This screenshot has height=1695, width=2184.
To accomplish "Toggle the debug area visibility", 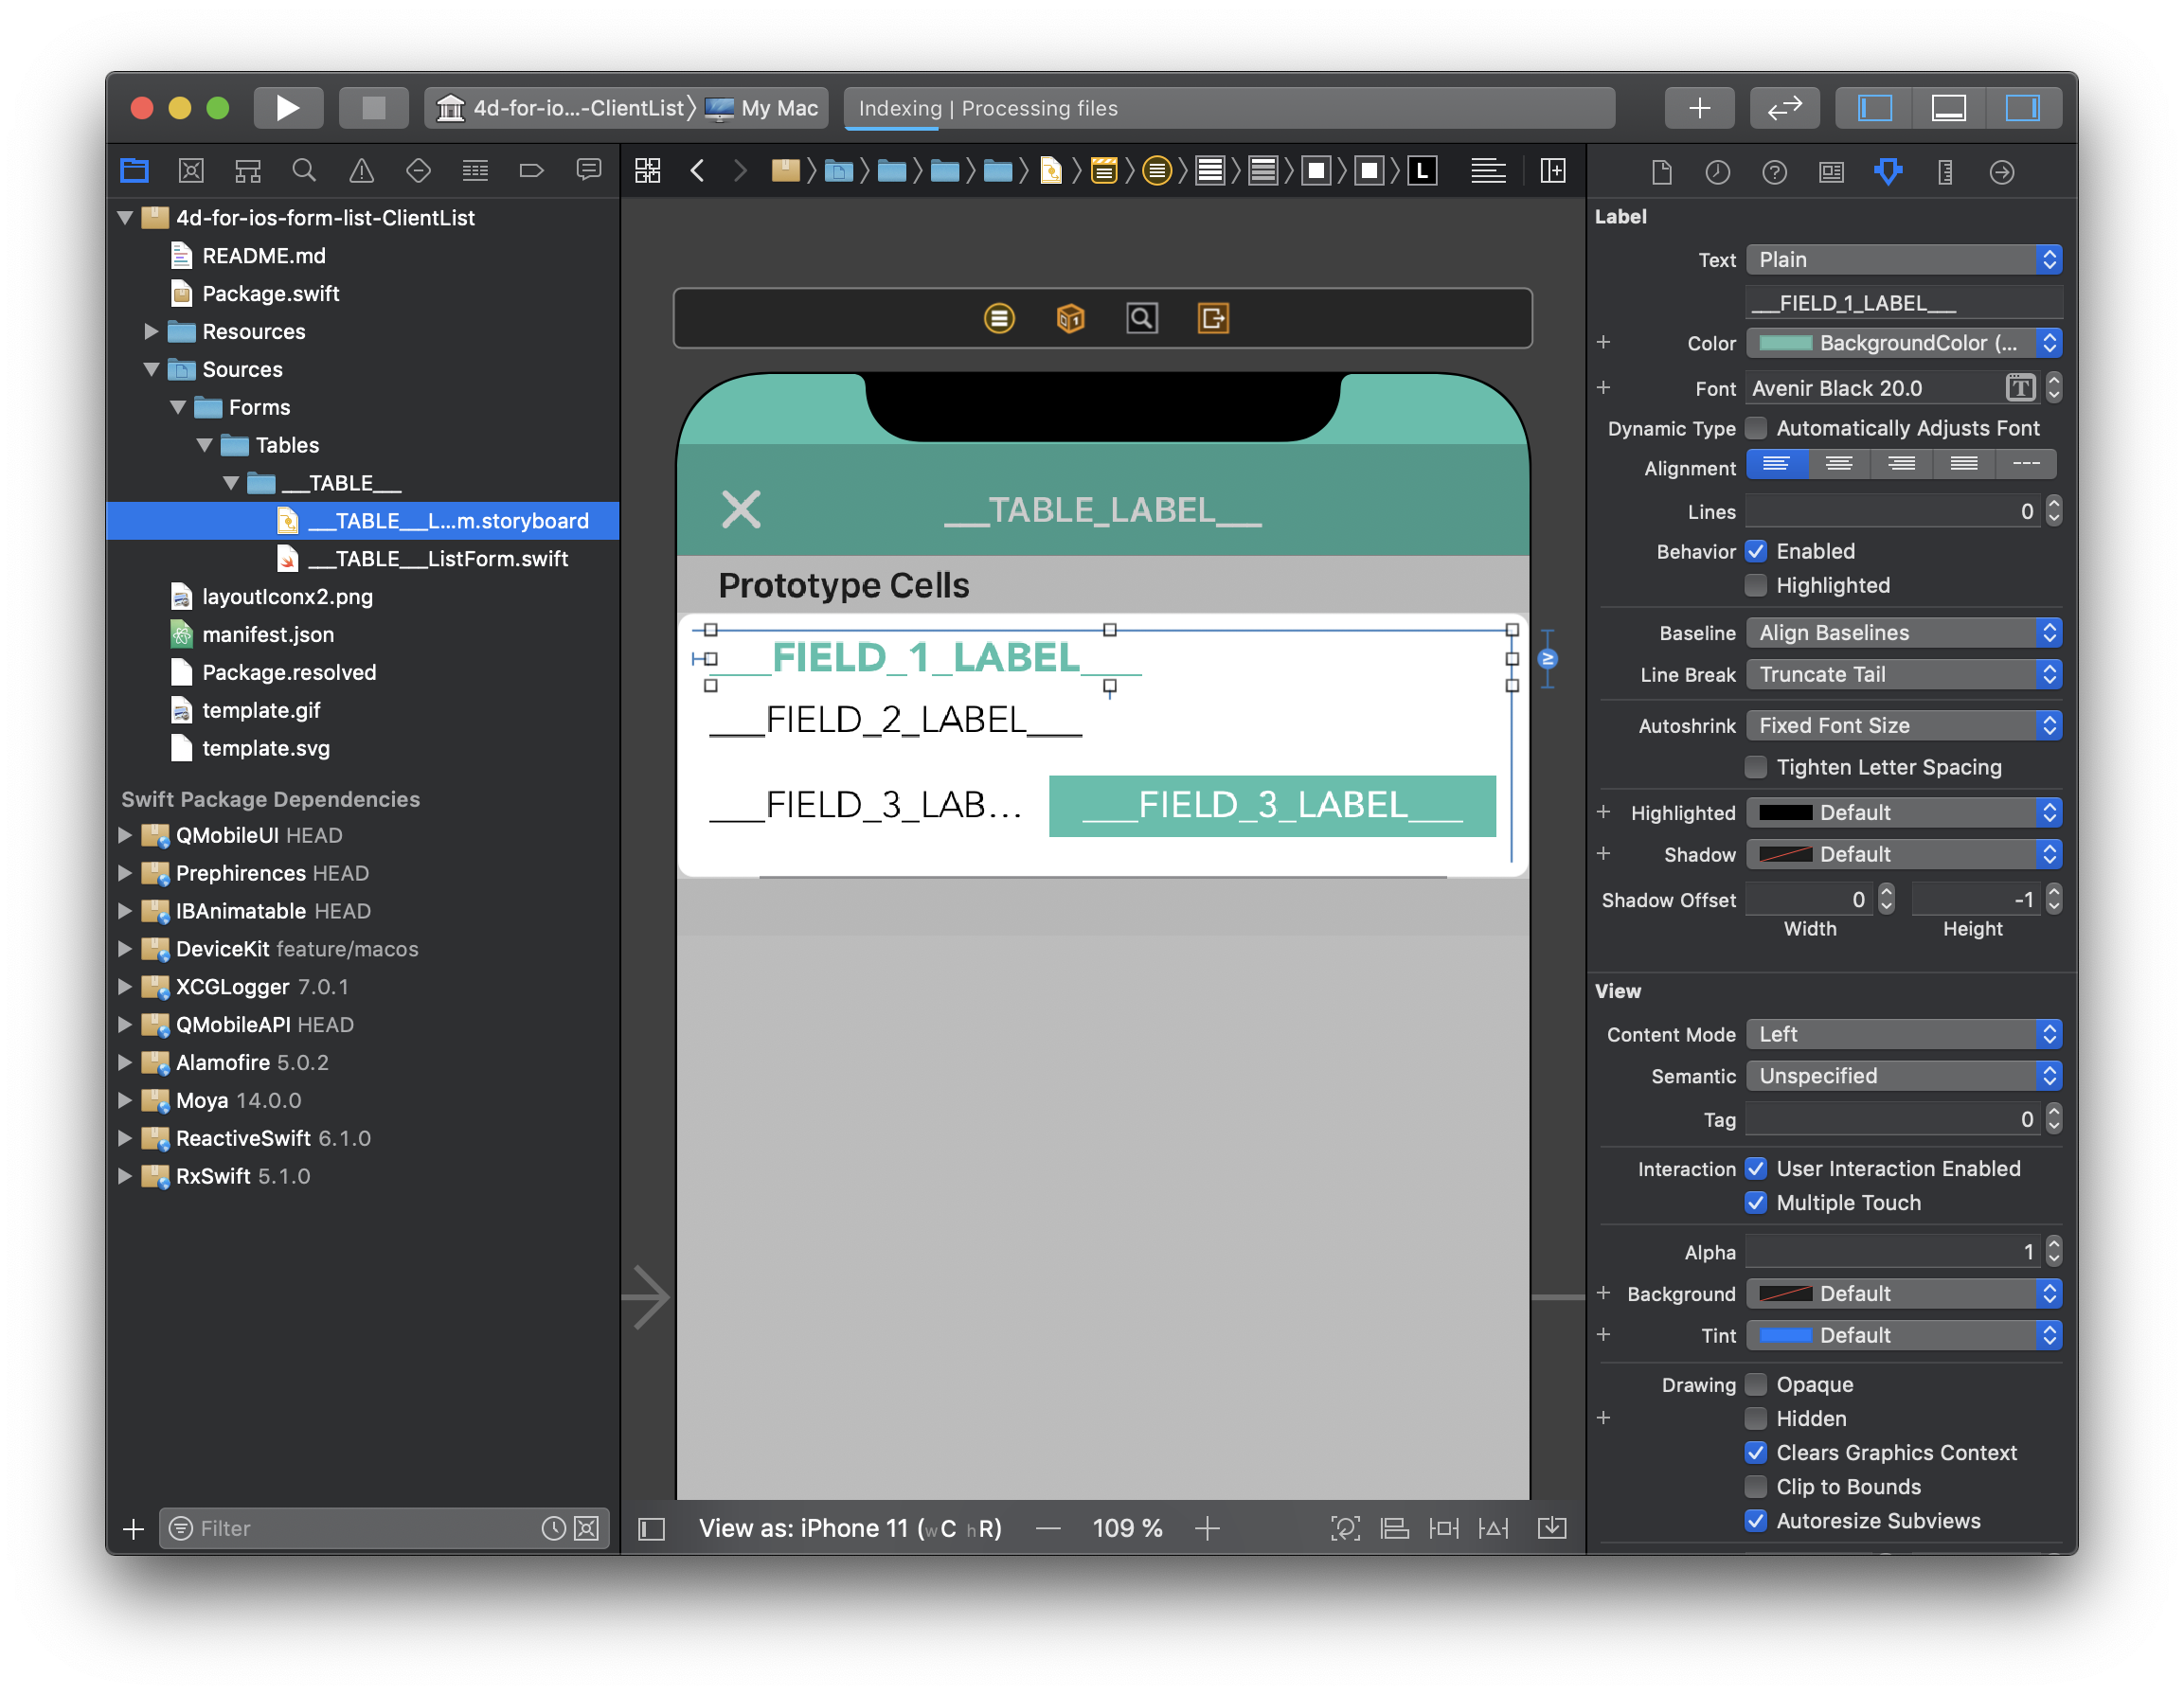I will click(x=1948, y=108).
